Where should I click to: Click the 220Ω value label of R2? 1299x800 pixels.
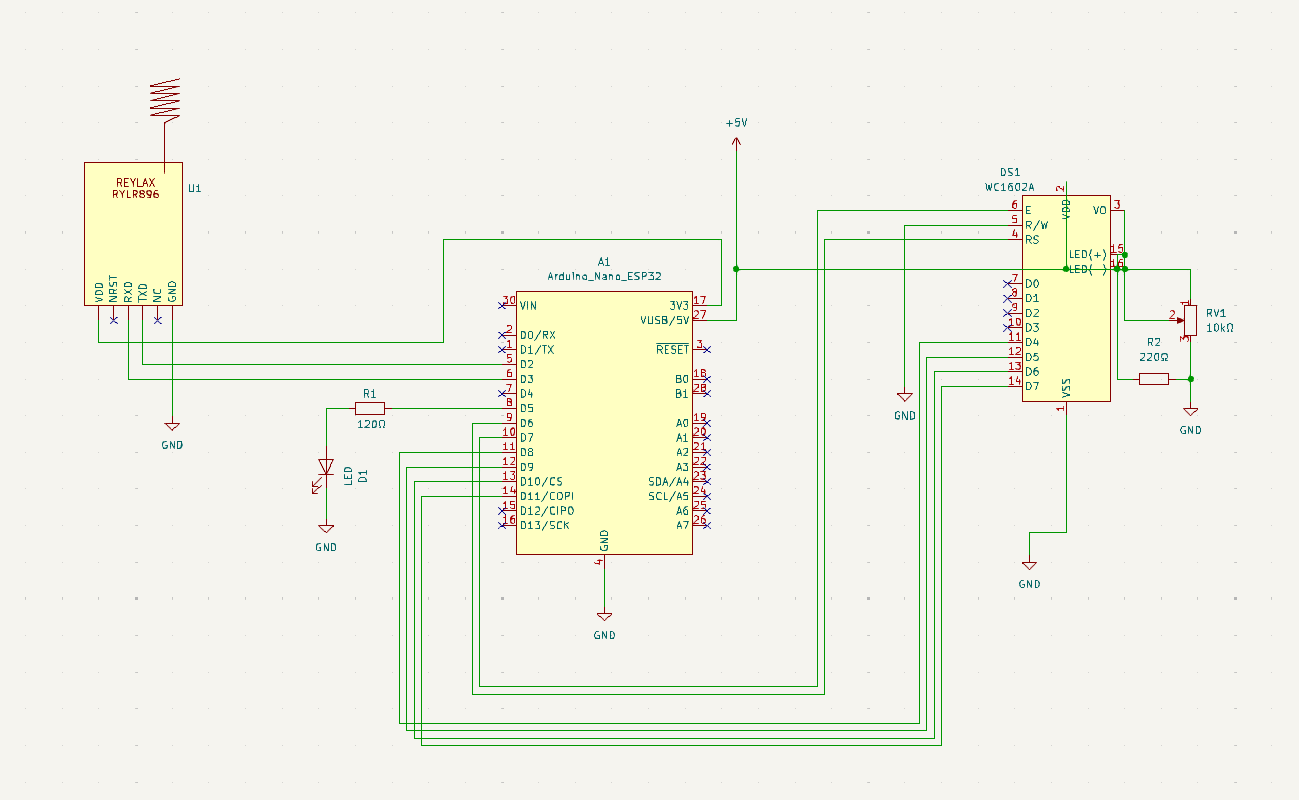[x=1154, y=356]
